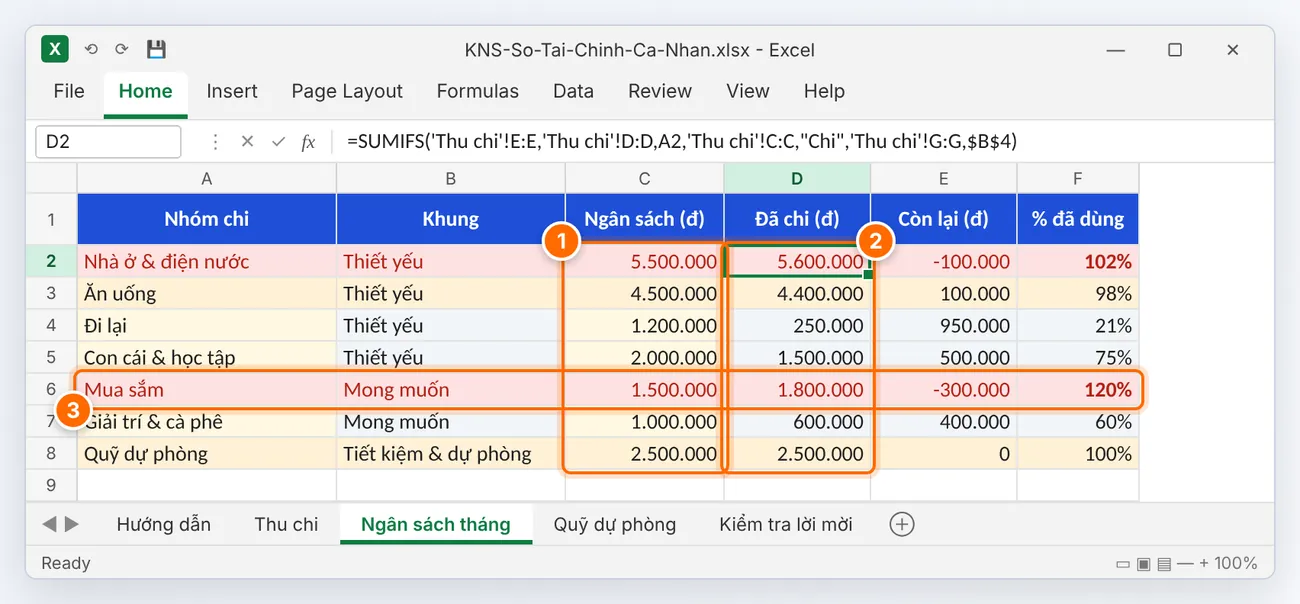Undo the last action
The image size is (1300, 604).
coord(91,49)
